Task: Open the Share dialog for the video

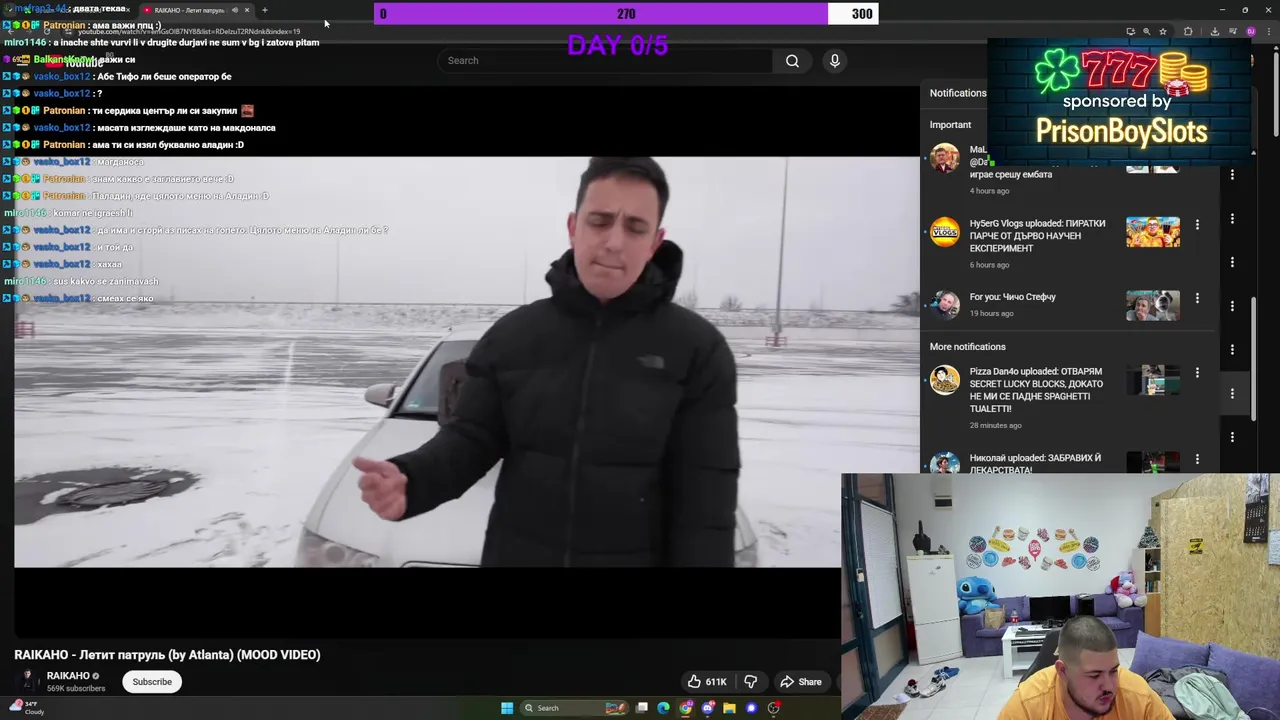Action: click(800, 682)
